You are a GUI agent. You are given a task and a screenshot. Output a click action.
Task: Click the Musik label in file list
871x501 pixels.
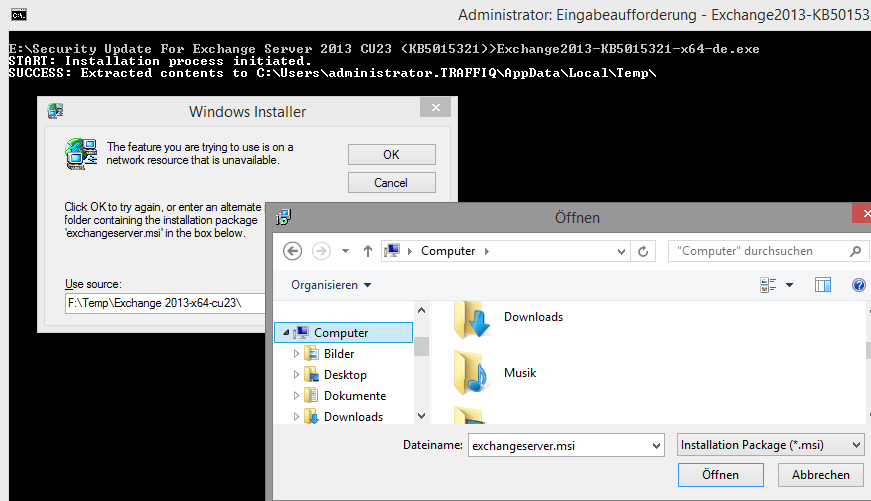tap(520, 373)
